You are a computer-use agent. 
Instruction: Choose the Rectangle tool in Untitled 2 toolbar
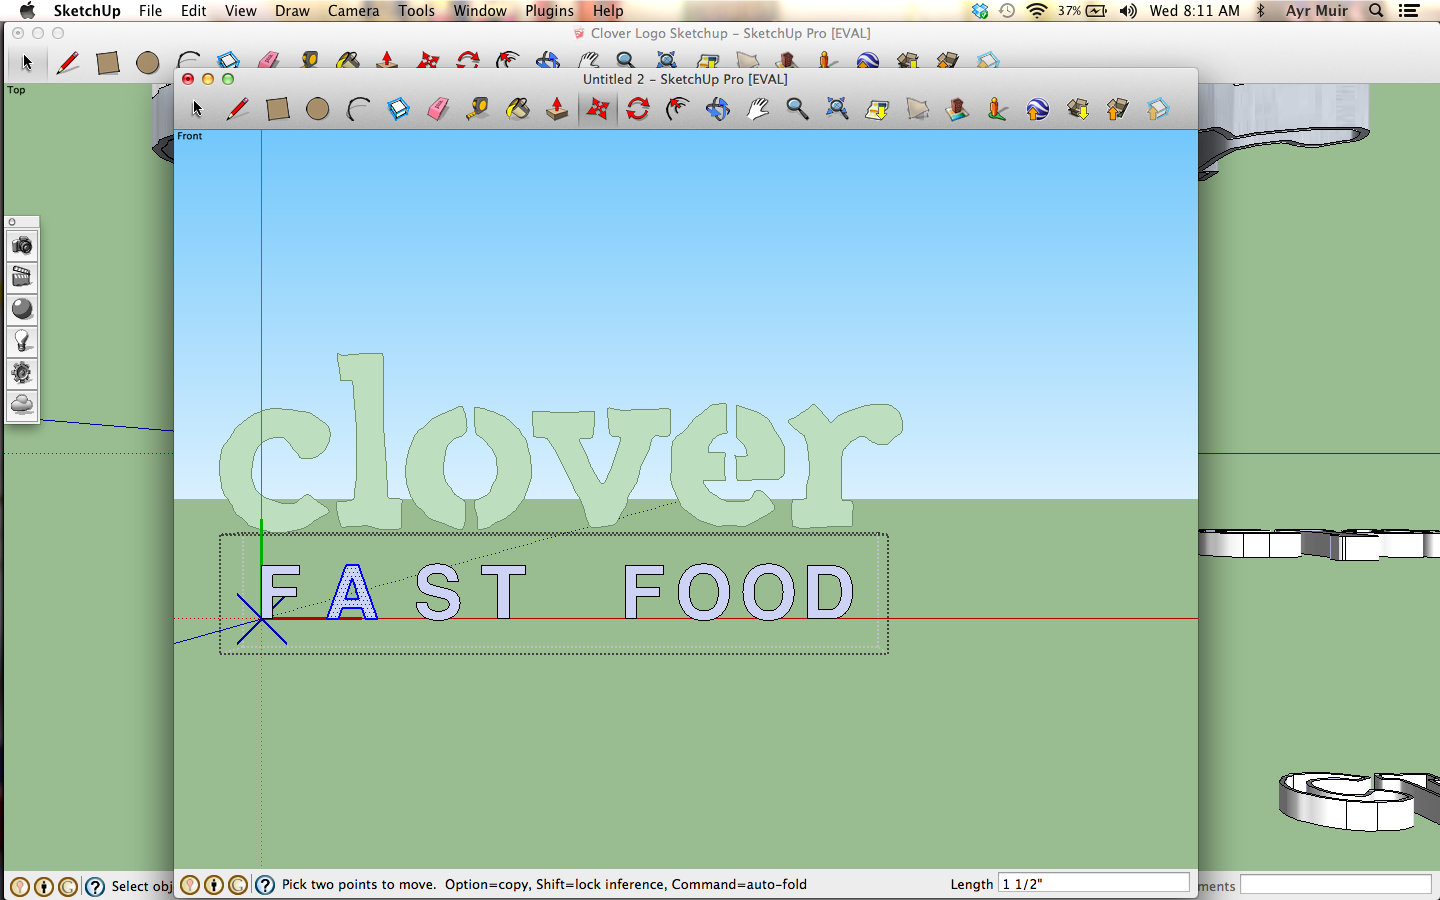tap(278, 109)
